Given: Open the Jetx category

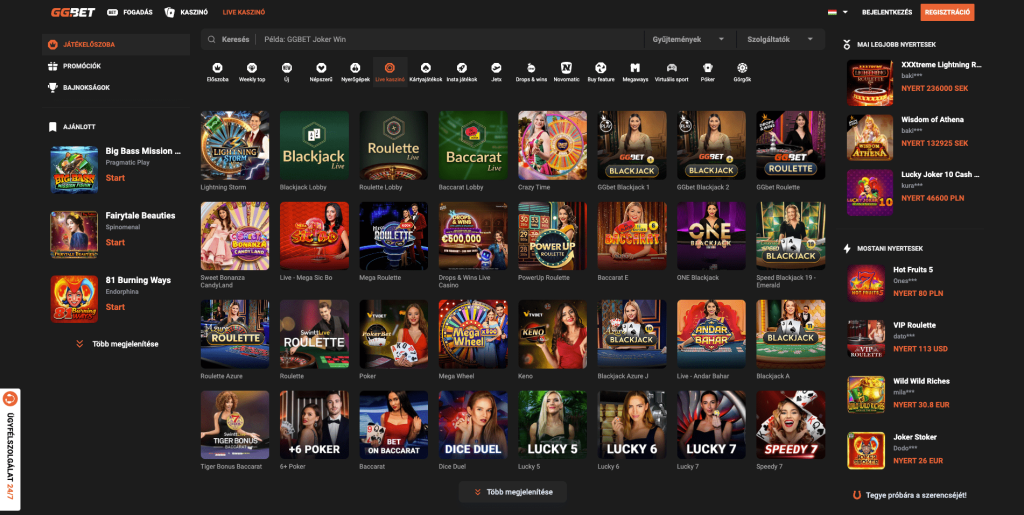Looking at the screenshot, I should click(x=496, y=72).
